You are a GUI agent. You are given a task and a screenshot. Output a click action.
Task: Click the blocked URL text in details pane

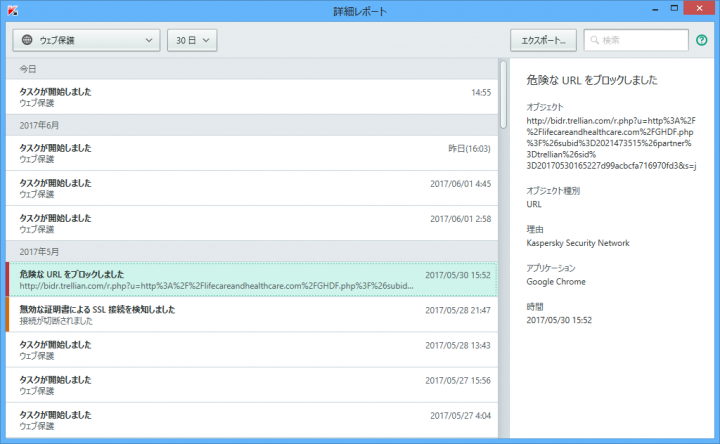(611, 143)
